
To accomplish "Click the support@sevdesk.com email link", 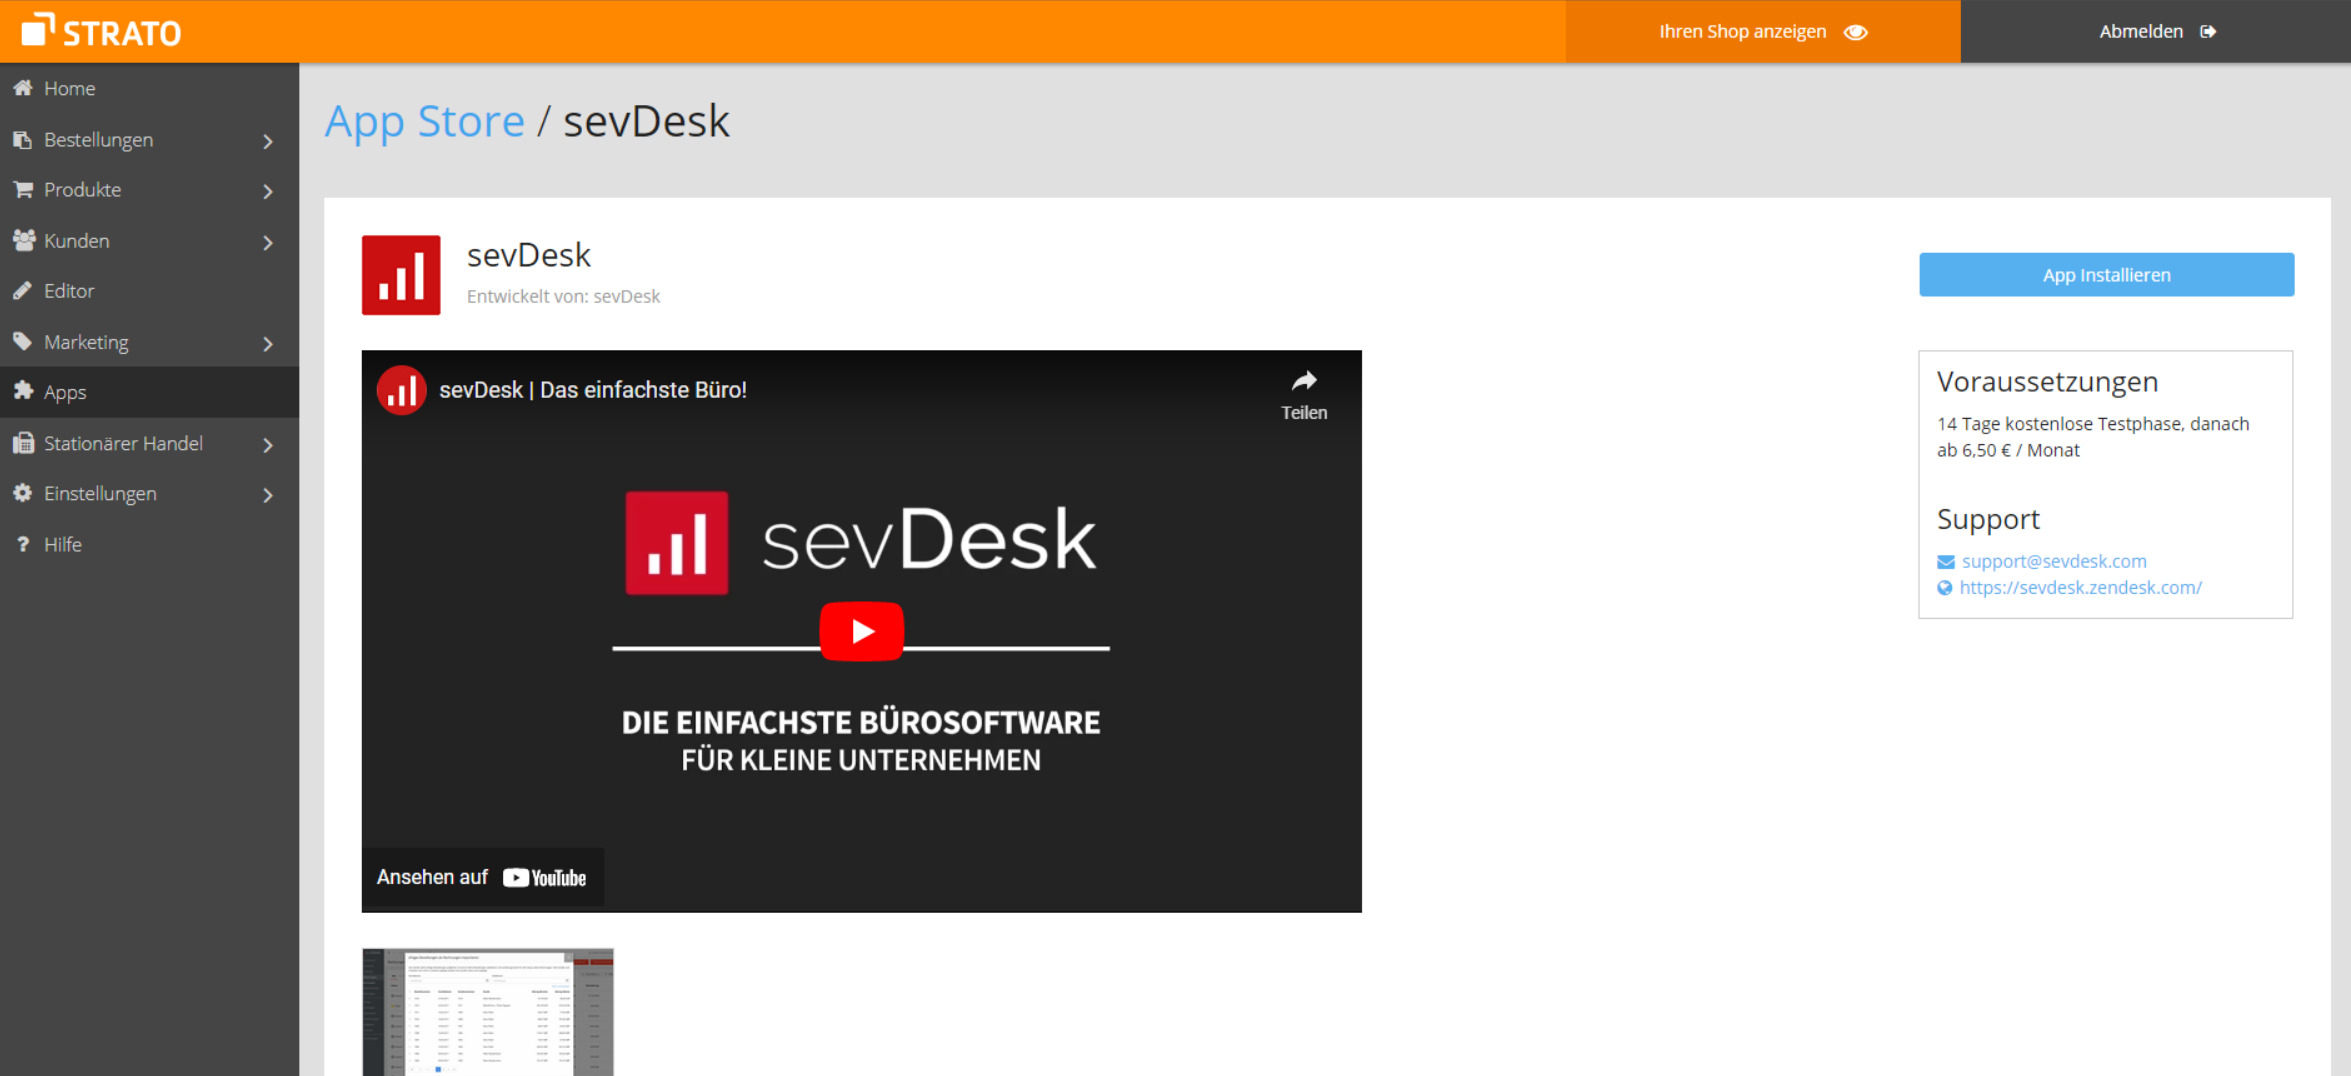I will [x=2054, y=561].
